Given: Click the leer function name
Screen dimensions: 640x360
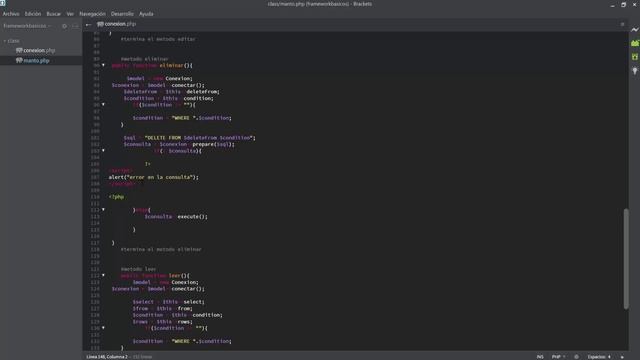Looking at the screenshot, I should [x=175, y=276].
